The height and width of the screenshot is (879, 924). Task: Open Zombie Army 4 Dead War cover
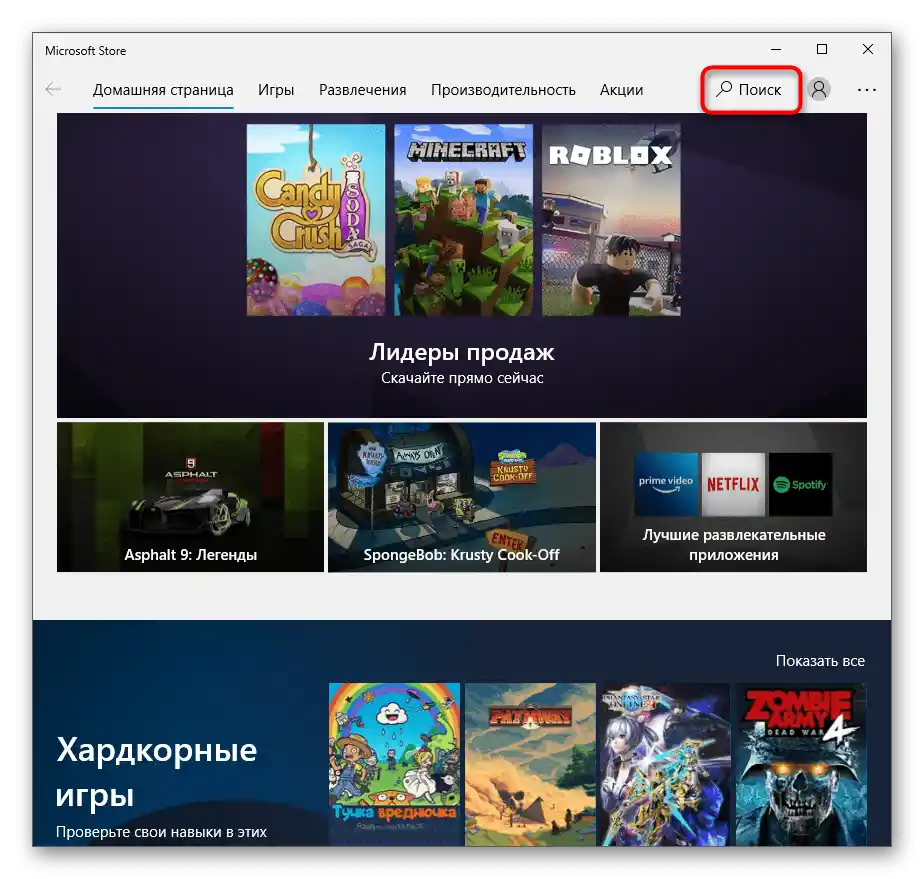pyautogui.click(x=801, y=764)
